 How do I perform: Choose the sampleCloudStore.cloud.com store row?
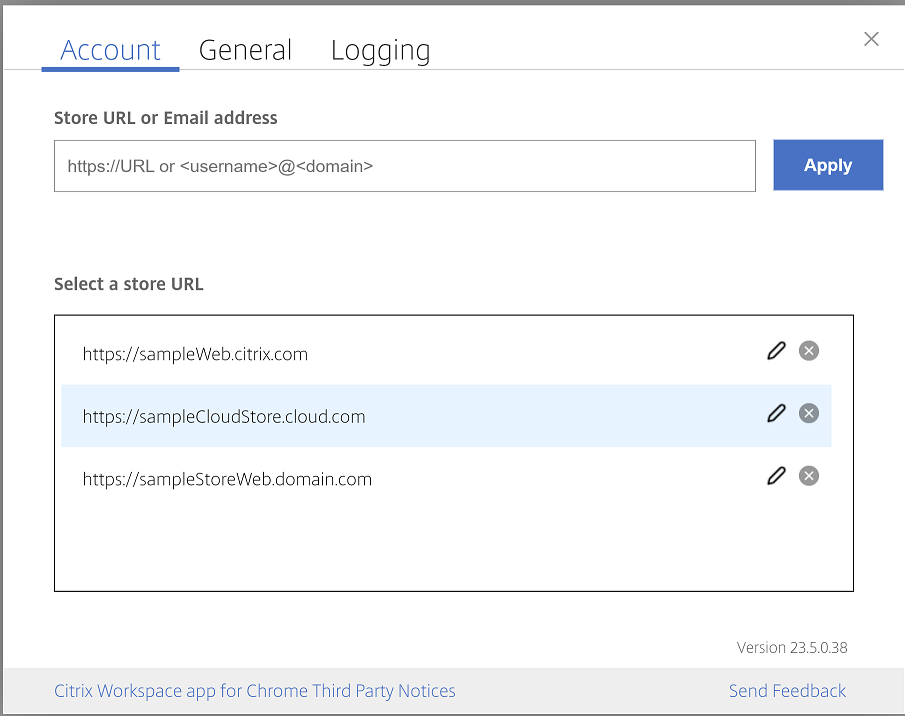[x=224, y=417]
